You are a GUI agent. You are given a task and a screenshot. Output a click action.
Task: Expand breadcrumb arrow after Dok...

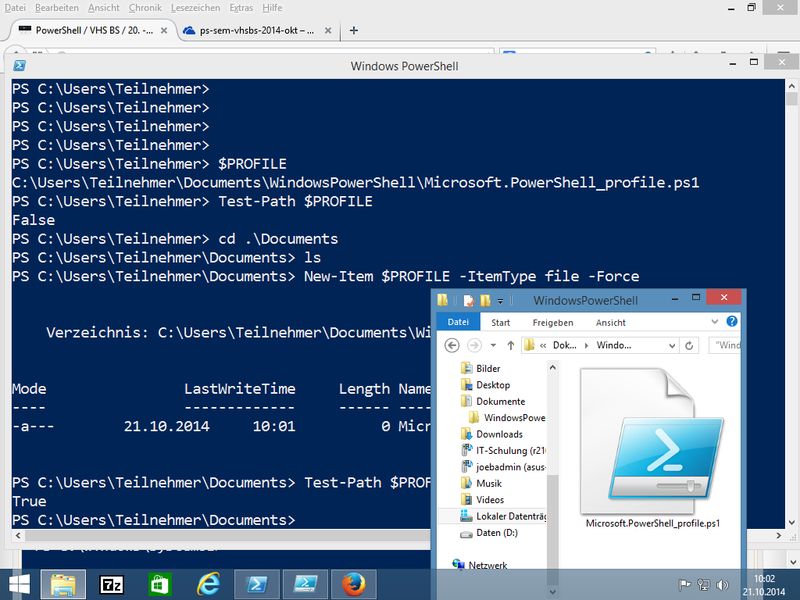pyautogui.click(x=586, y=345)
